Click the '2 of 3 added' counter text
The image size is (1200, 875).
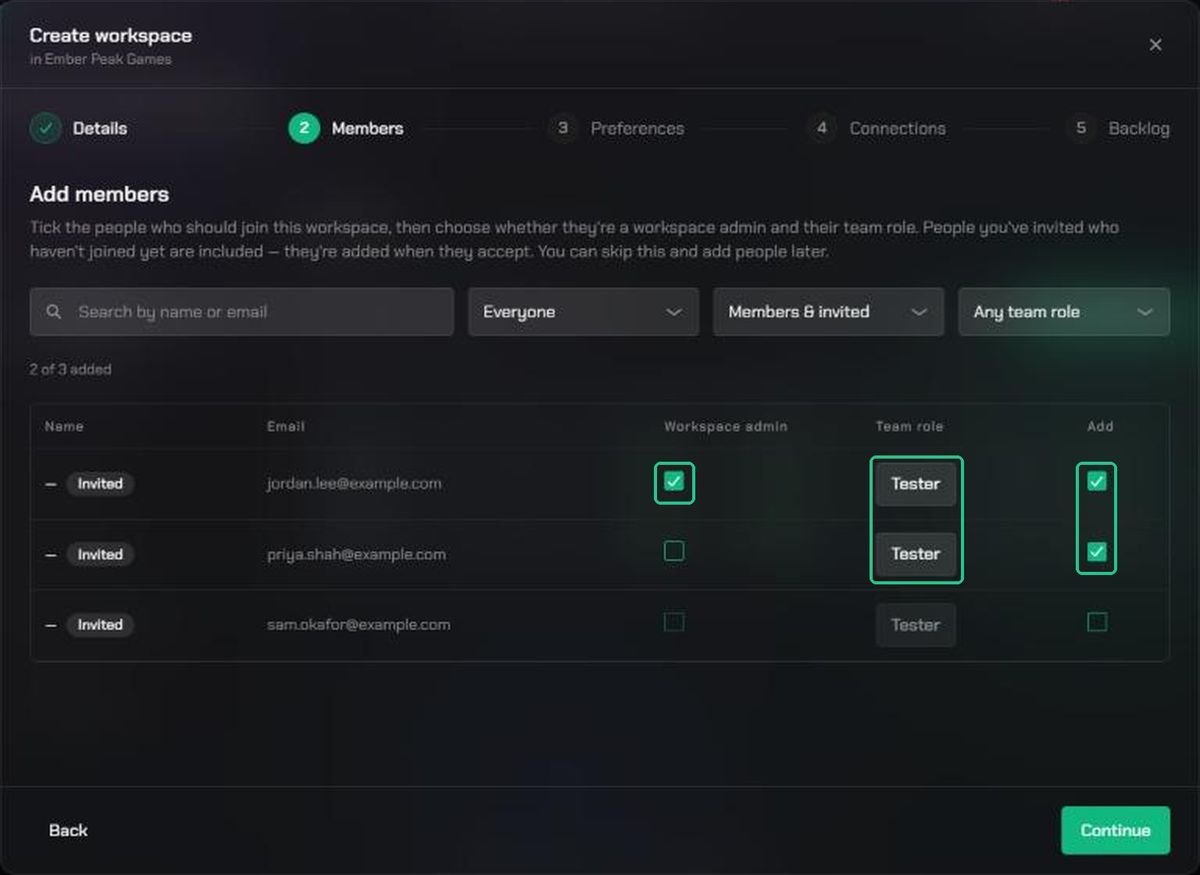[70, 369]
